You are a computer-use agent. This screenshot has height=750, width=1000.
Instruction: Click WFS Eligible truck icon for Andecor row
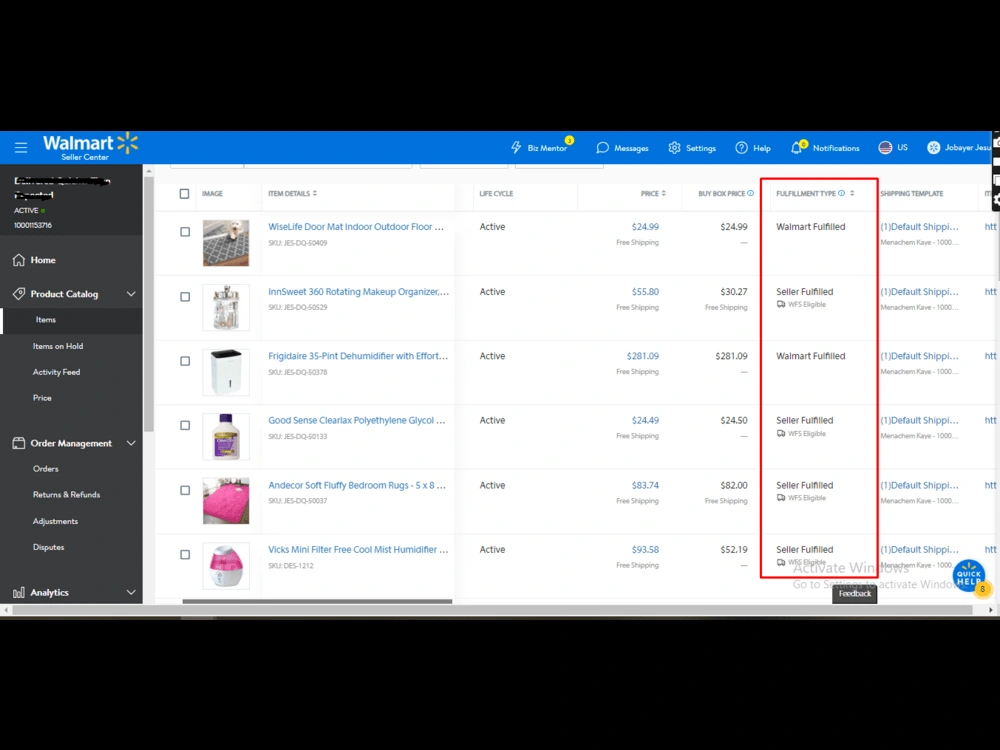pos(781,498)
